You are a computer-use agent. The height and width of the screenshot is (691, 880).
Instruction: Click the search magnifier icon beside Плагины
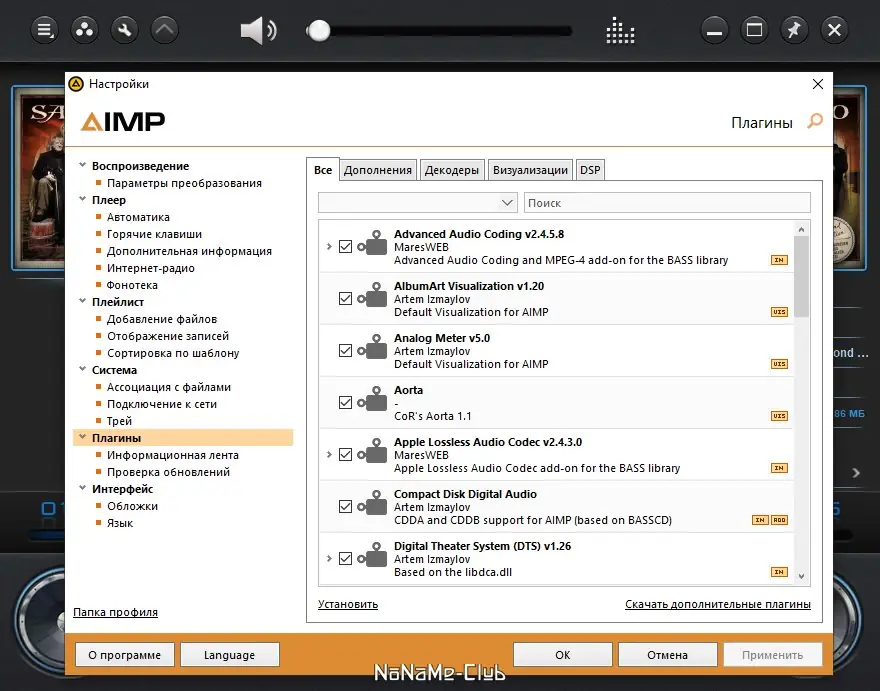815,121
